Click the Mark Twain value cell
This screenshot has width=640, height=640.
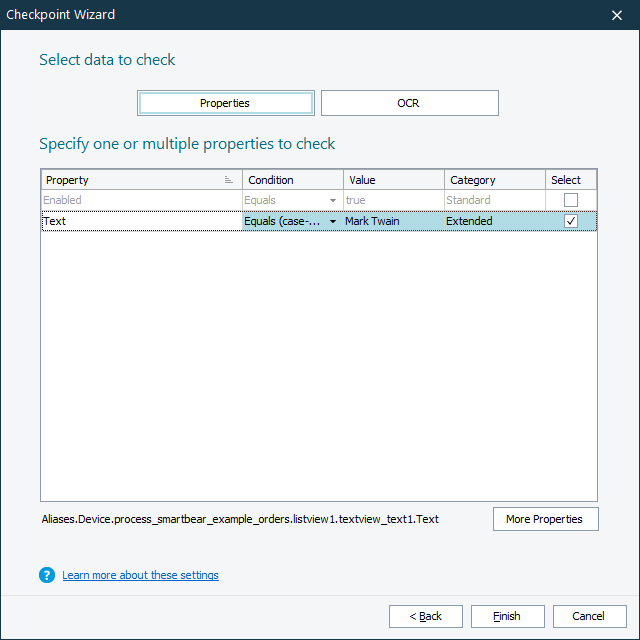pos(392,221)
